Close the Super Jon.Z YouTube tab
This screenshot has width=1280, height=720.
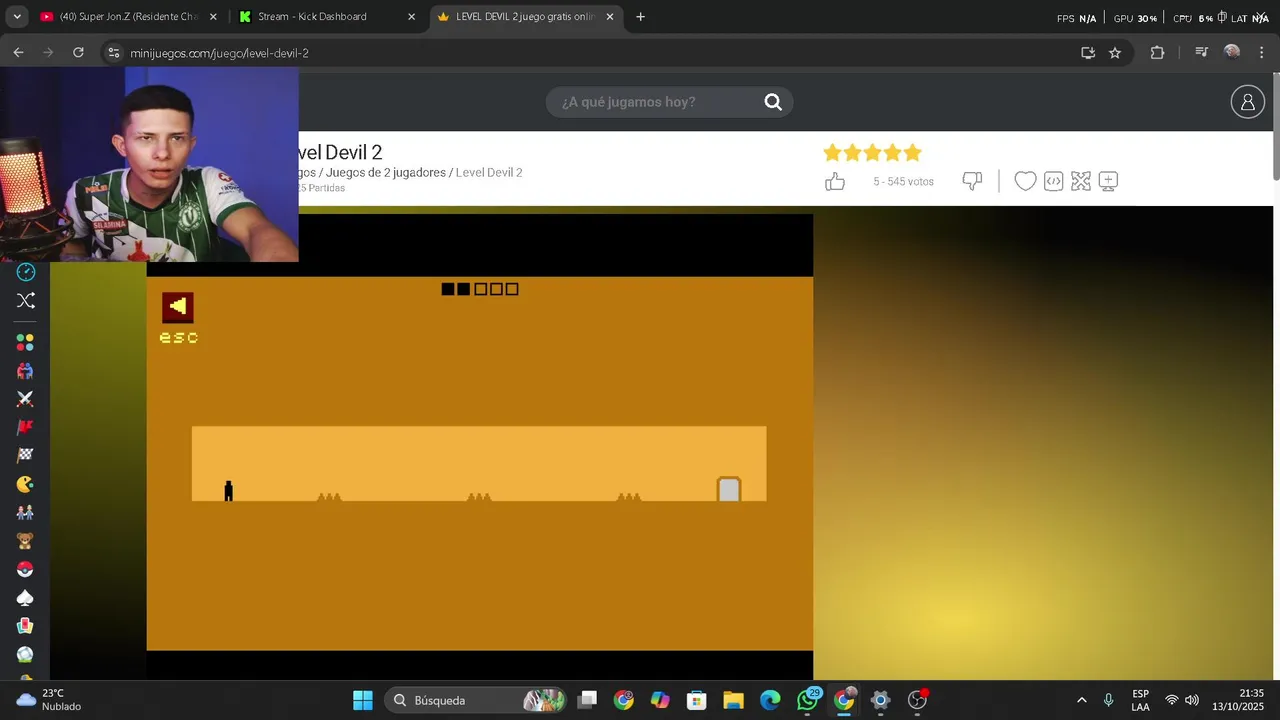pos(213,17)
